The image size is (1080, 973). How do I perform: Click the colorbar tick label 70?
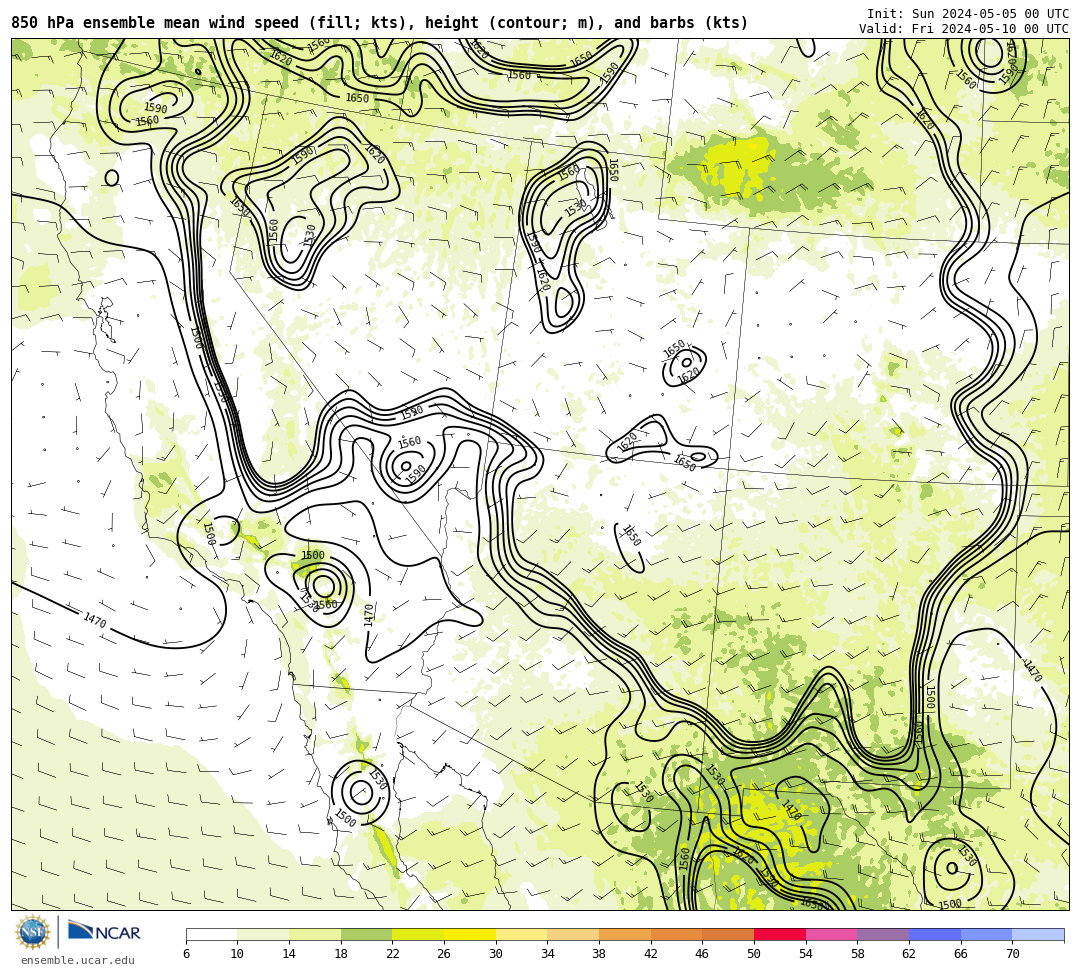tap(1012, 954)
